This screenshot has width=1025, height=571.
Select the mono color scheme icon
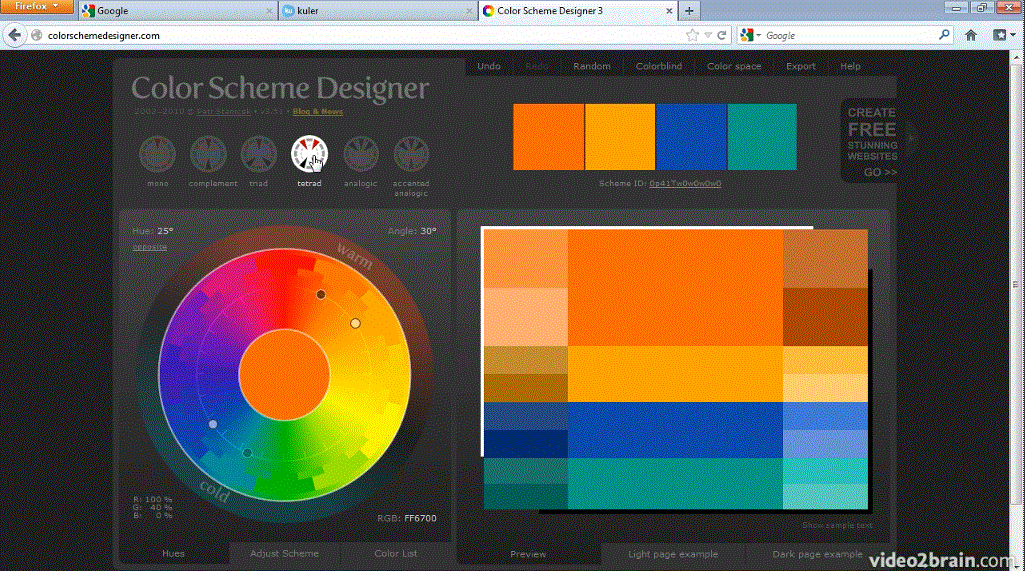coord(157,154)
